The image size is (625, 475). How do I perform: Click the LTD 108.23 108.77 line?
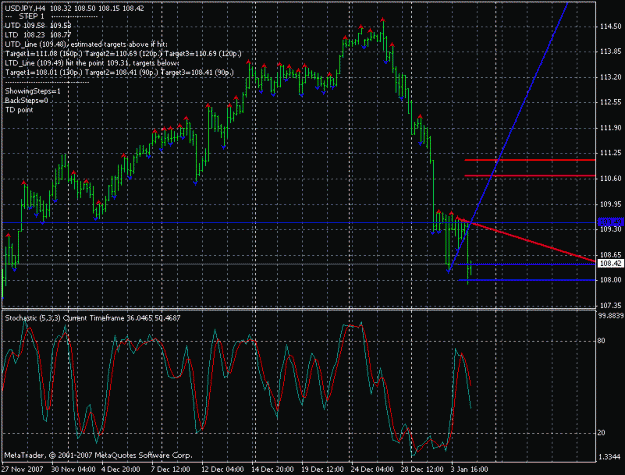38,35
